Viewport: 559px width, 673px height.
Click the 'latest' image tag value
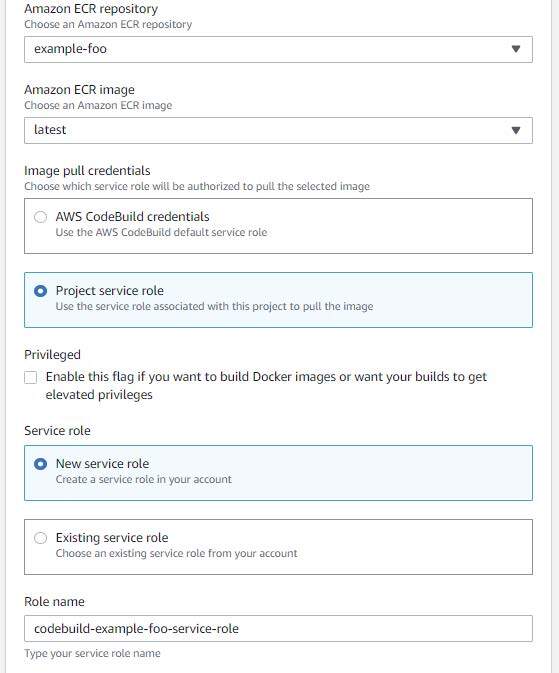coord(50,130)
